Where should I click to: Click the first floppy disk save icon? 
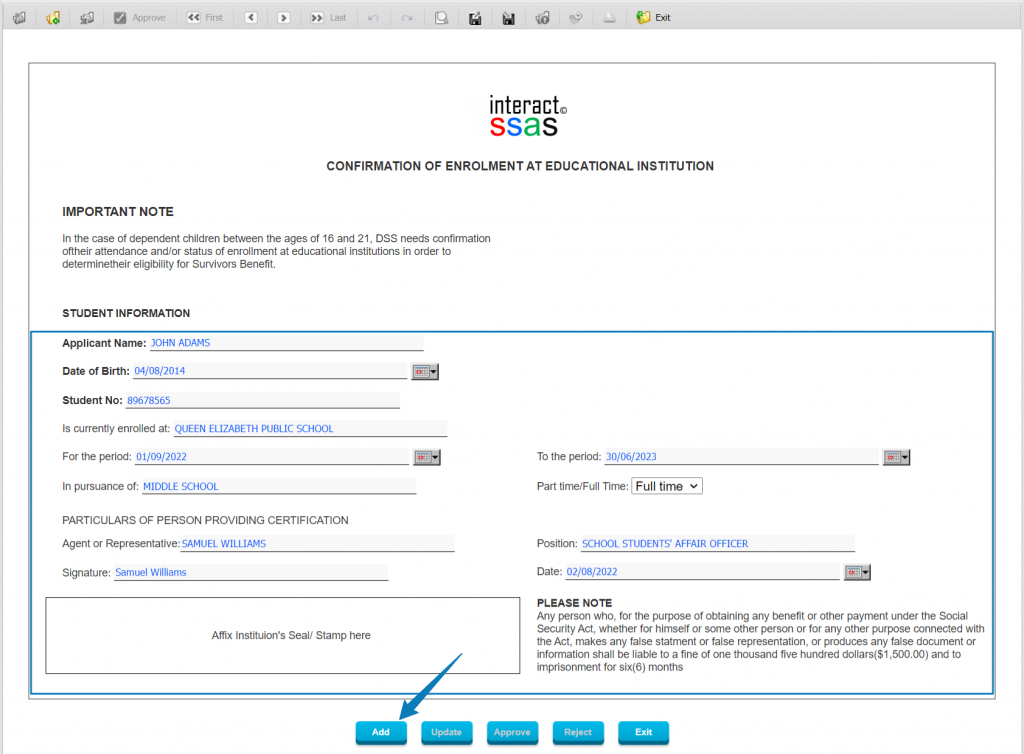click(x=475, y=18)
